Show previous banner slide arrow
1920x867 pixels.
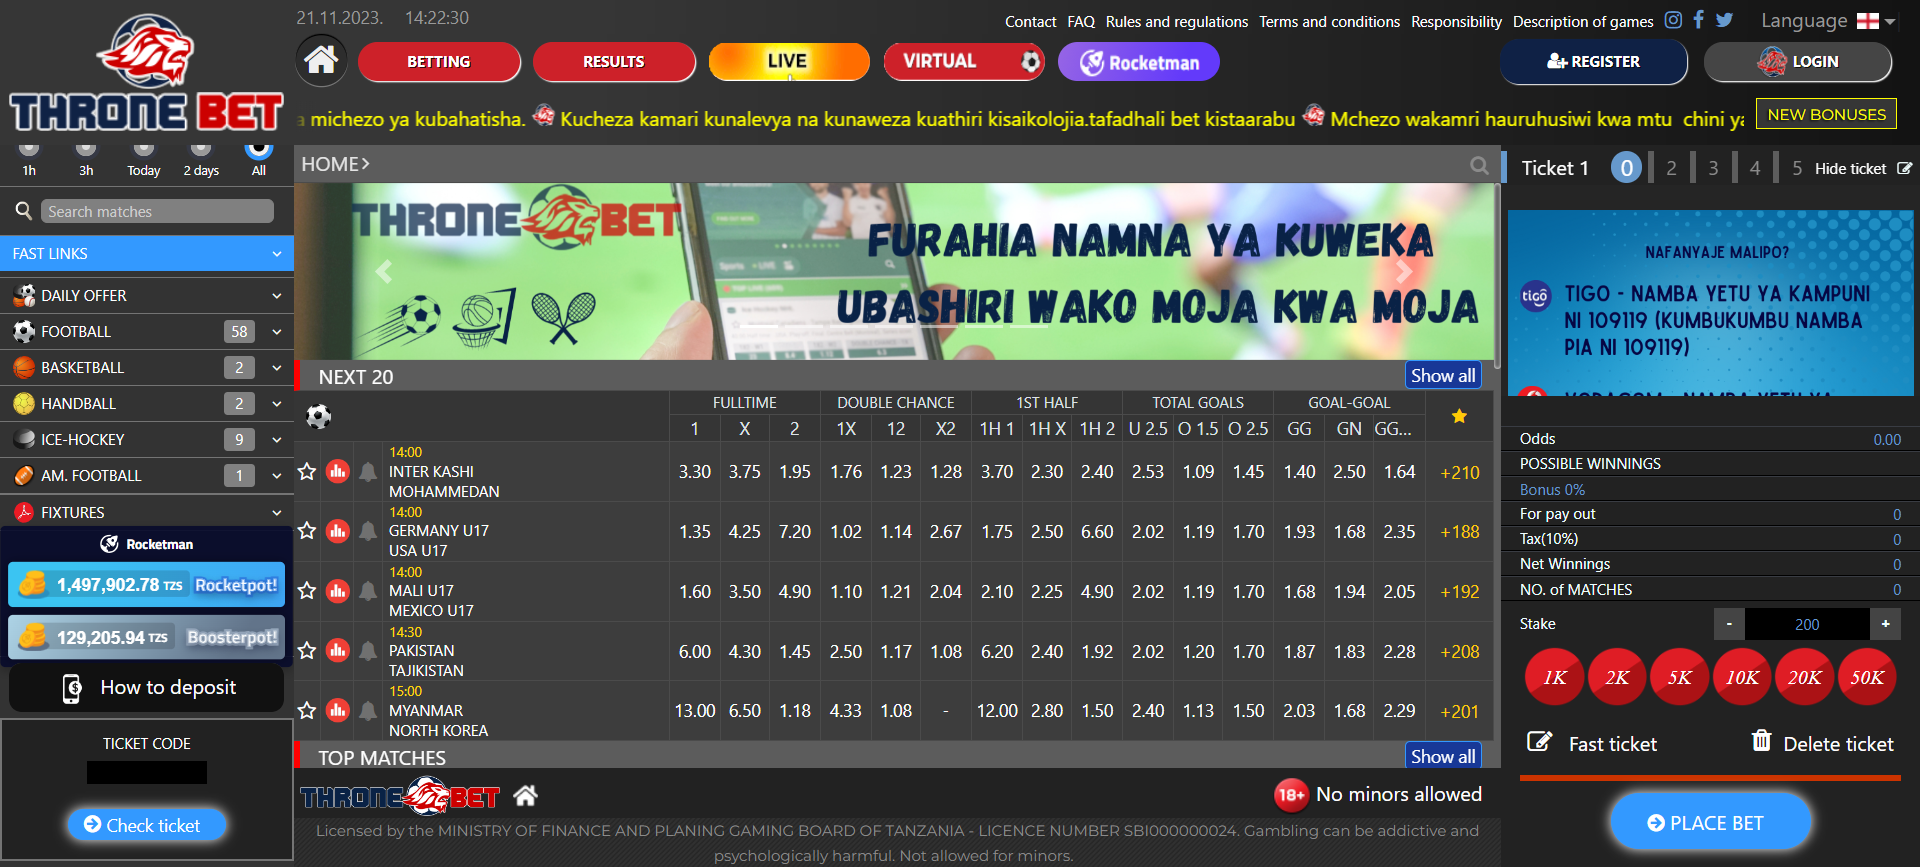[x=383, y=271]
